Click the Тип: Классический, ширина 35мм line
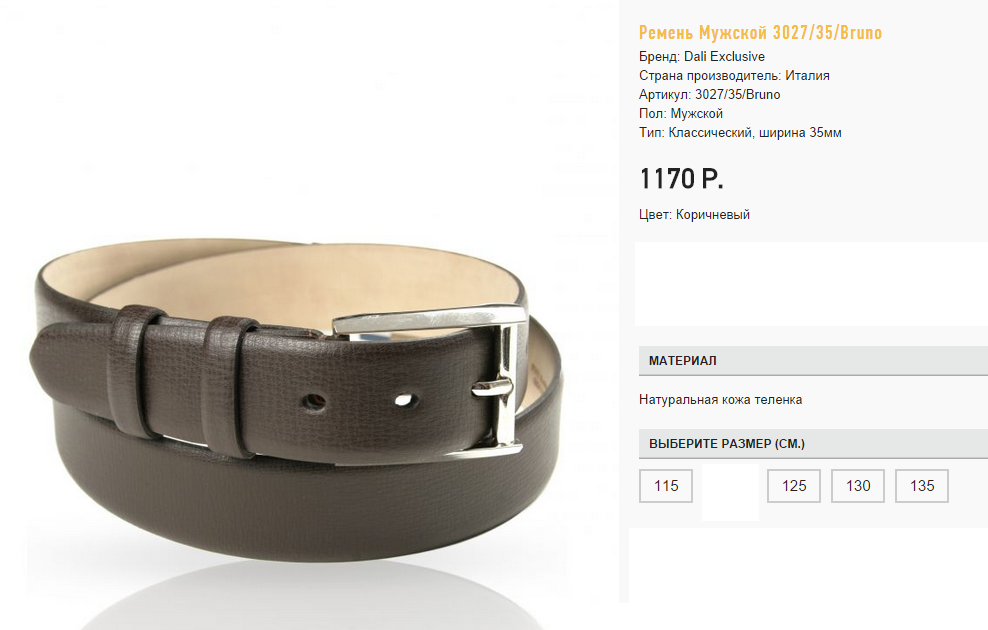The height and width of the screenshot is (630, 988). tap(740, 132)
